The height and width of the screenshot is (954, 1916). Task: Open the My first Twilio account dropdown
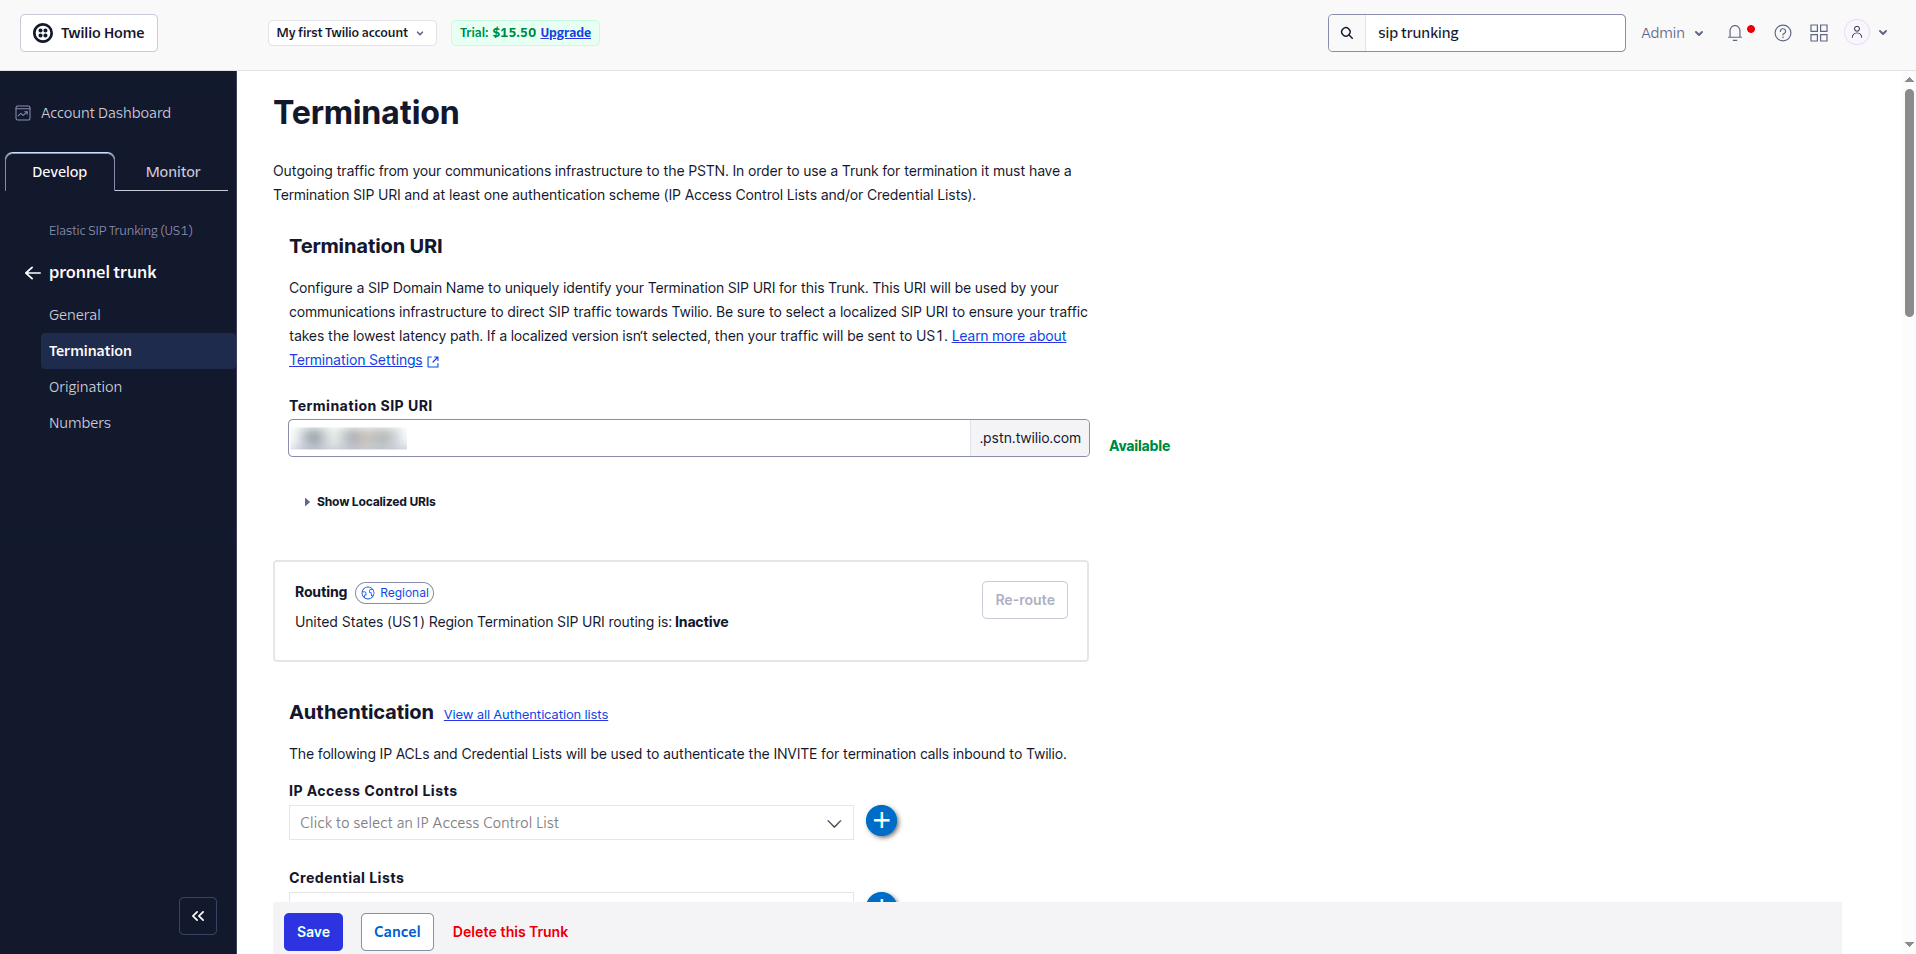351,33
